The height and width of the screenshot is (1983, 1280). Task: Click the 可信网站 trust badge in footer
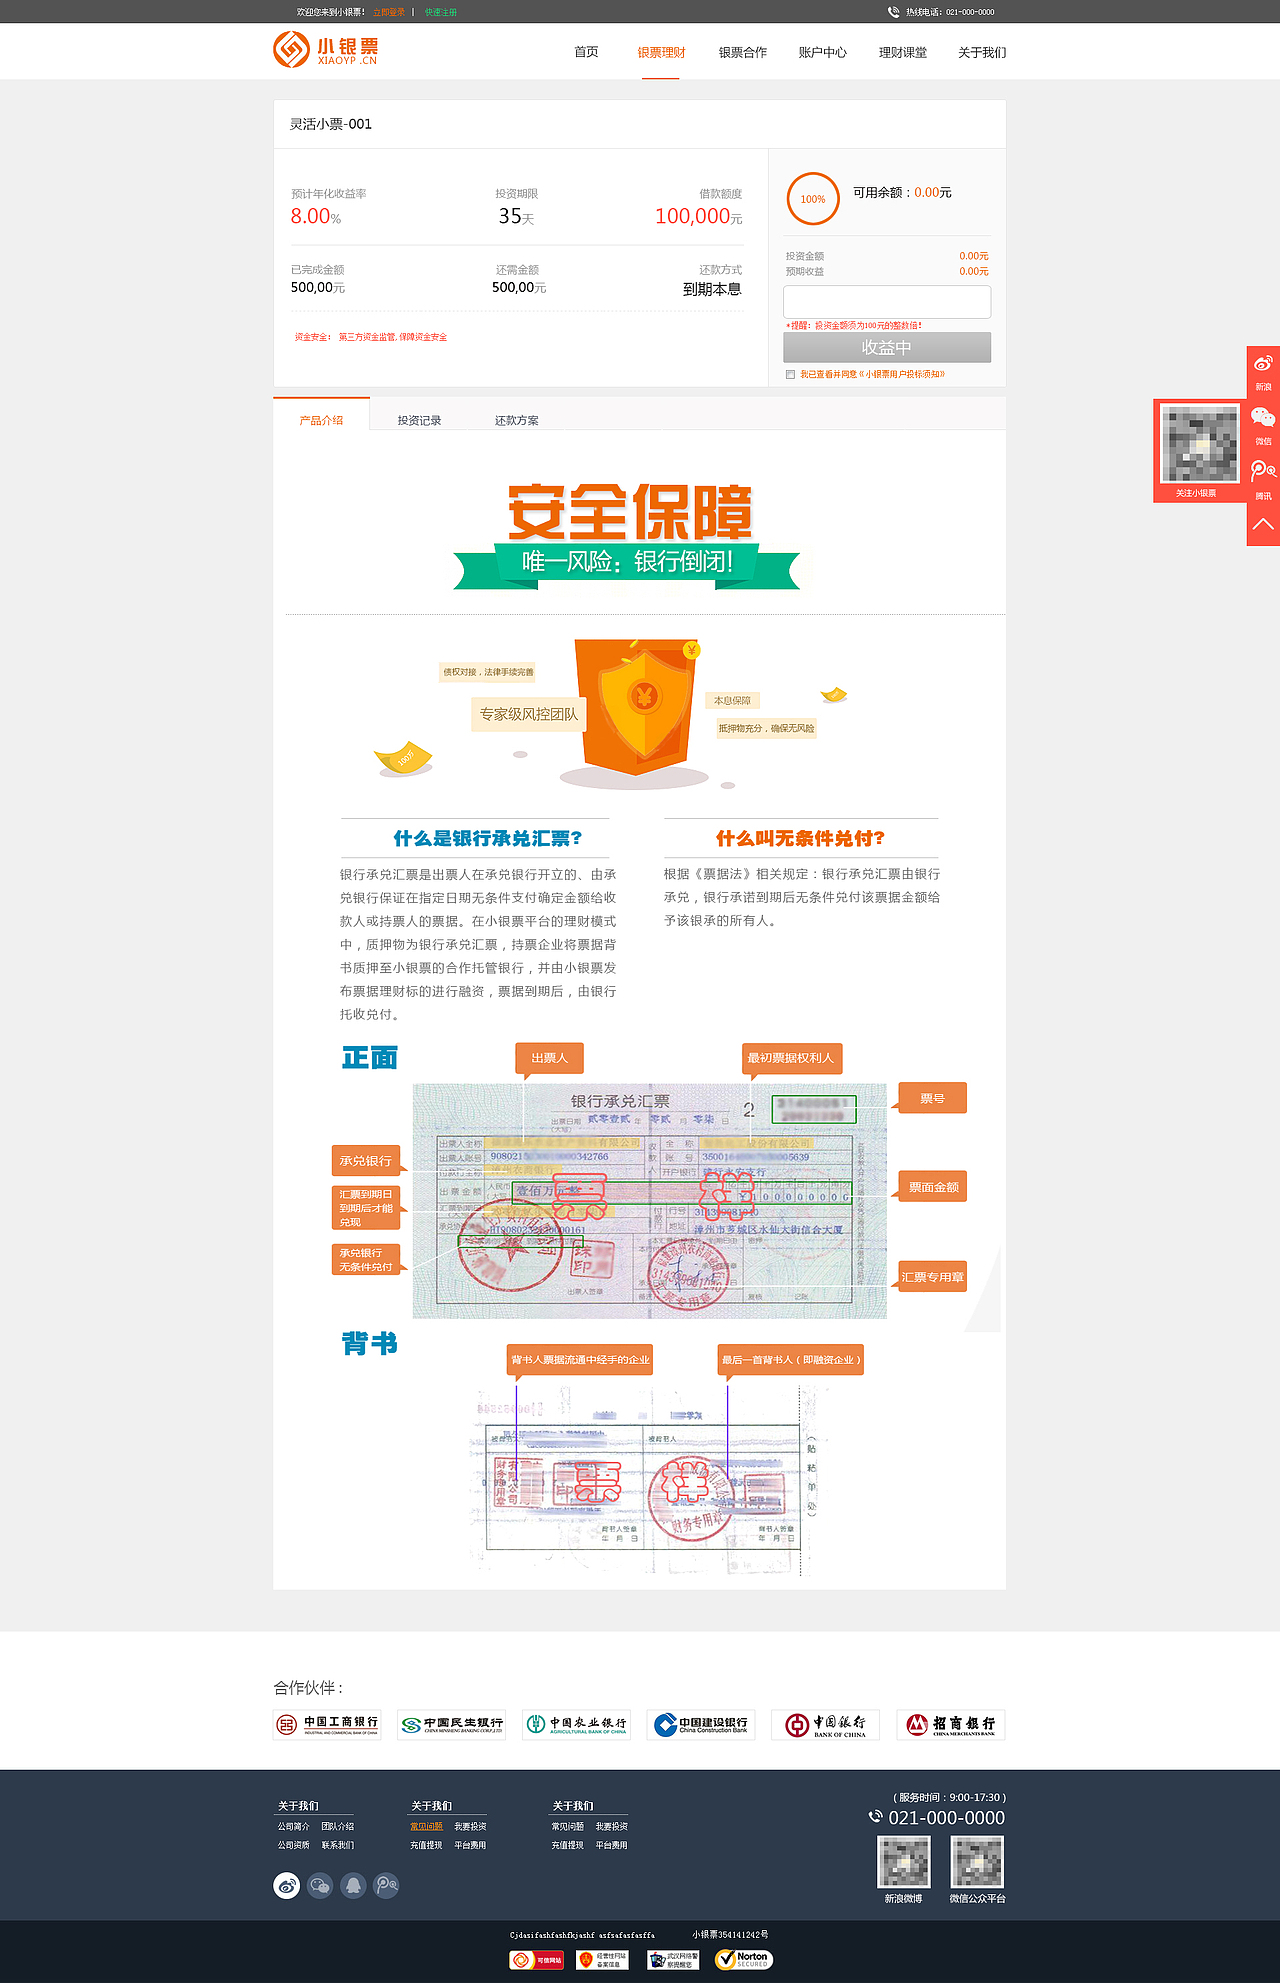click(x=537, y=1960)
